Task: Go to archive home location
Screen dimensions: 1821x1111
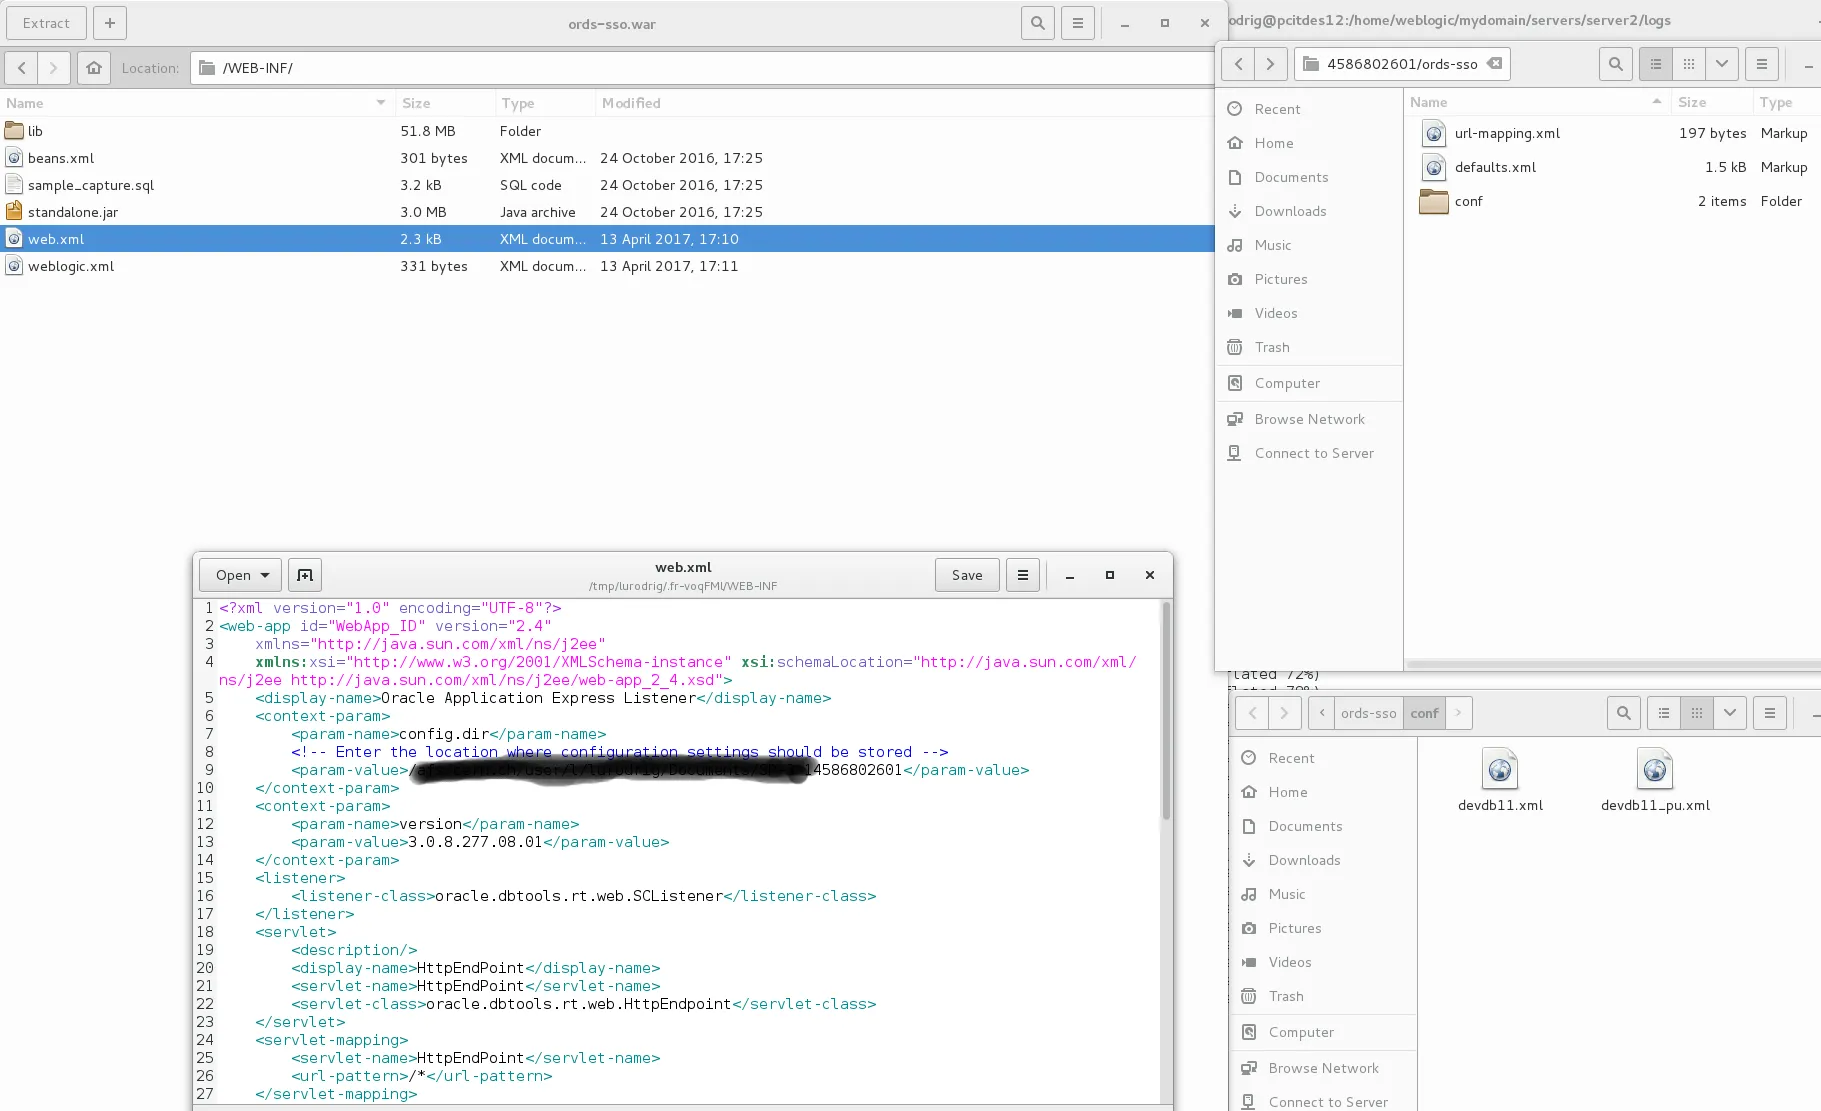Action: (x=94, y=68)
